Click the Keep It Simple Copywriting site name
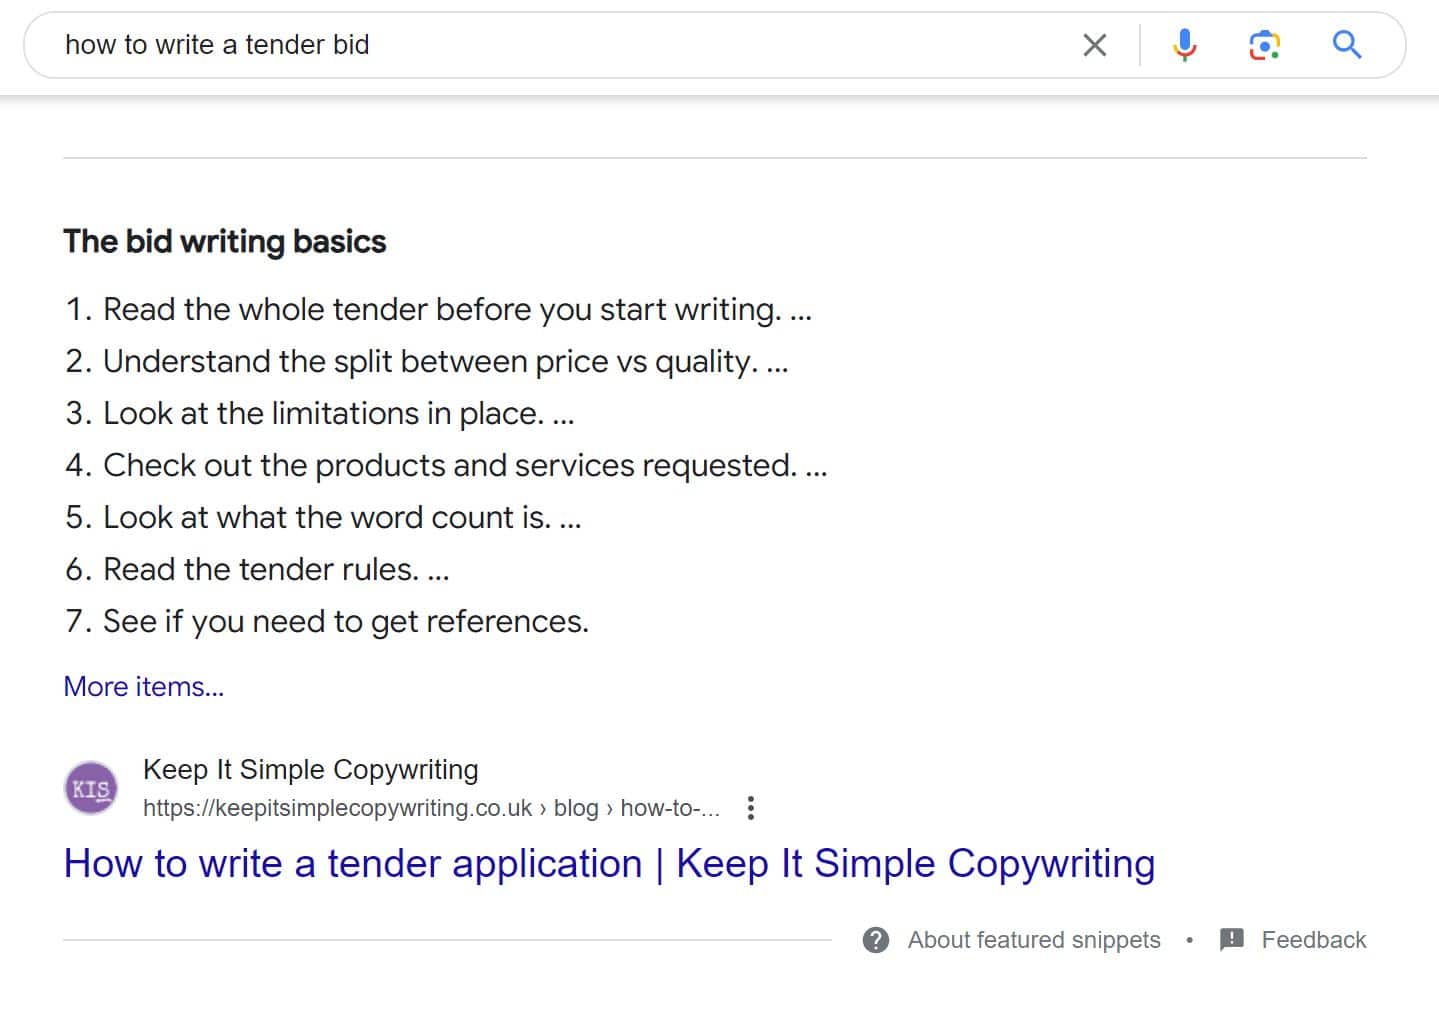This screenshot has height=1020, width=1439. click(311, 769)
